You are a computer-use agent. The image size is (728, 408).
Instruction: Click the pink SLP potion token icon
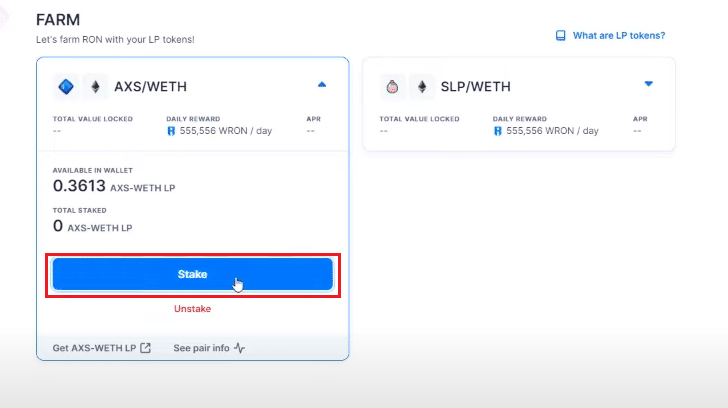click(392, 86)
